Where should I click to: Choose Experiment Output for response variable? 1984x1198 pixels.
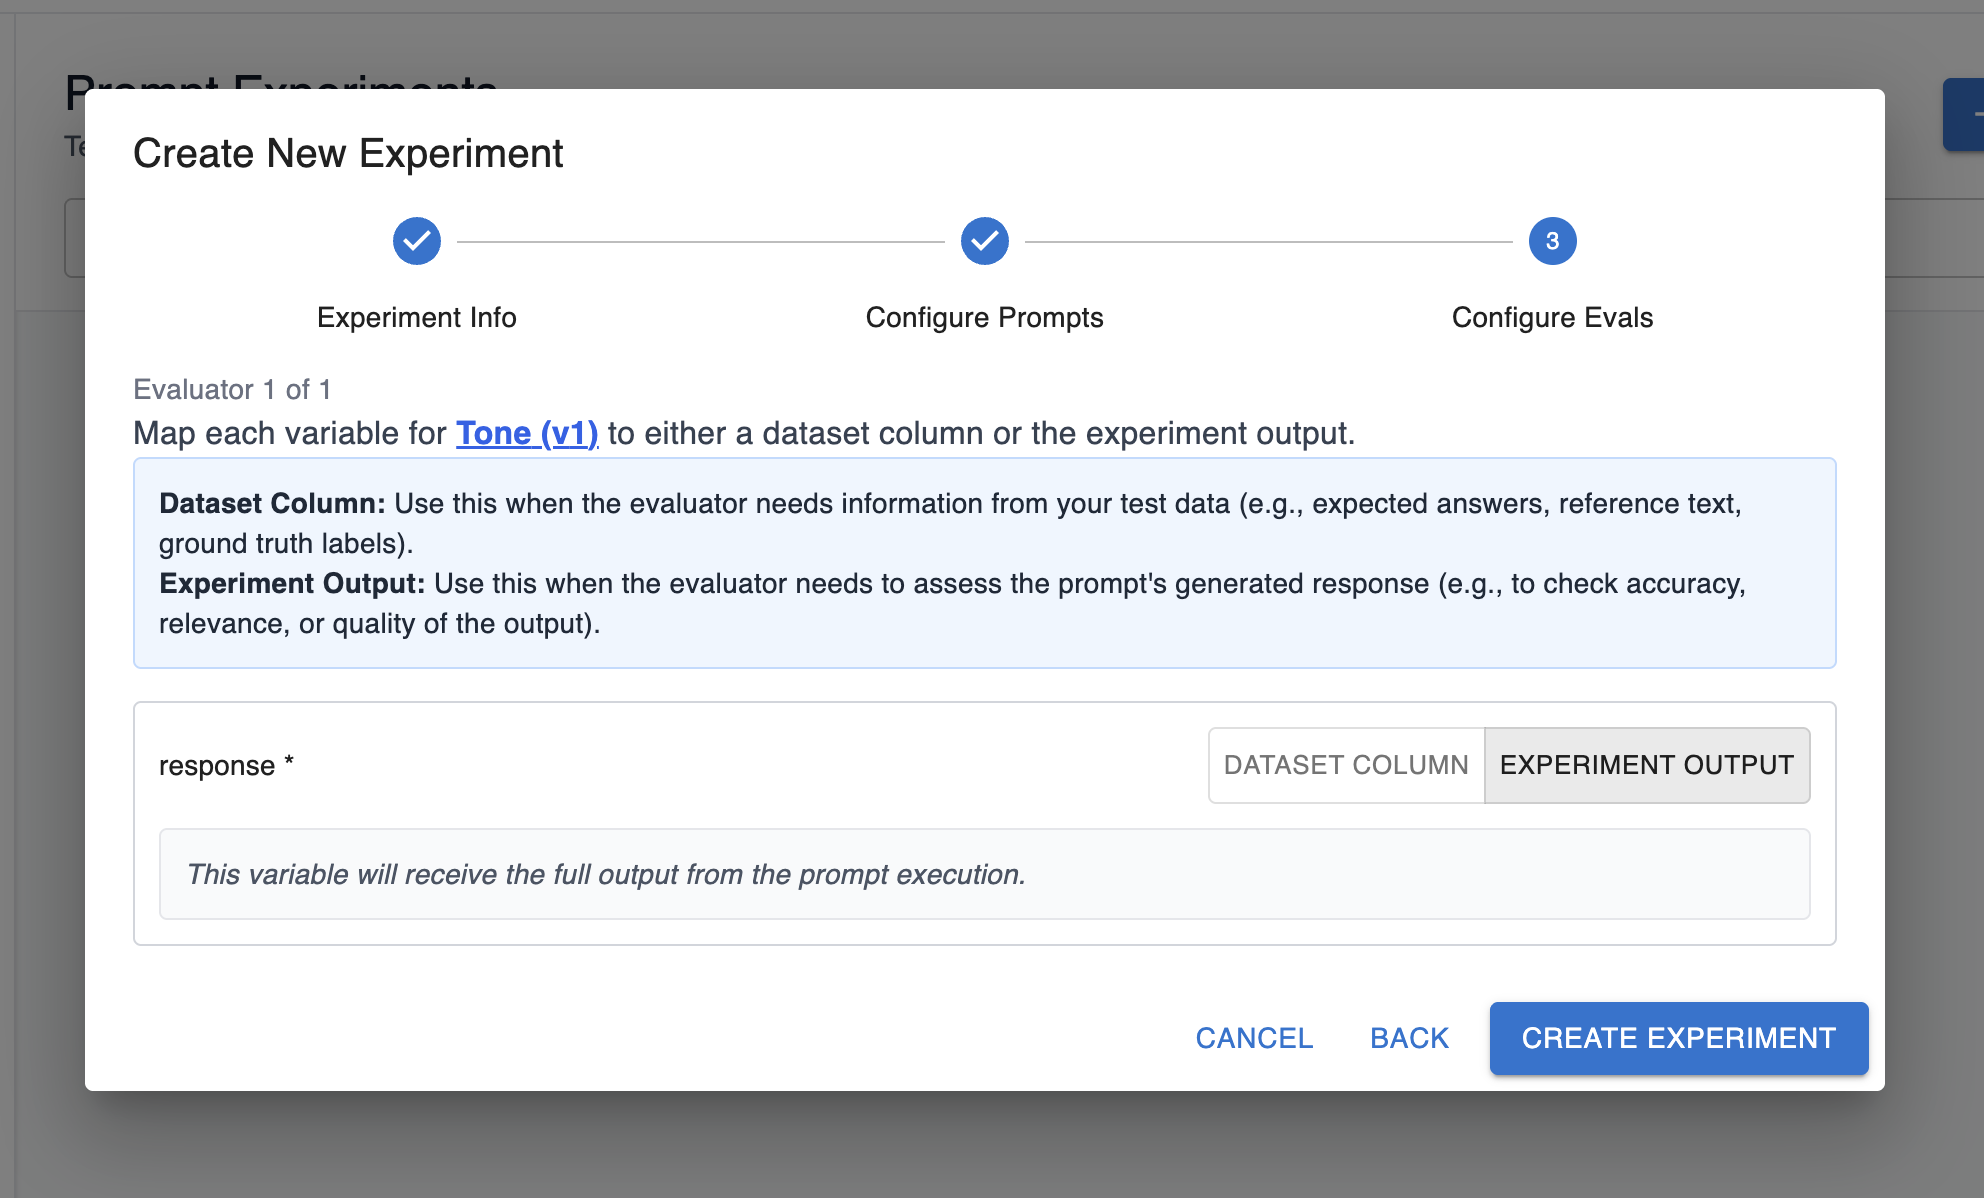(1646, 765)
